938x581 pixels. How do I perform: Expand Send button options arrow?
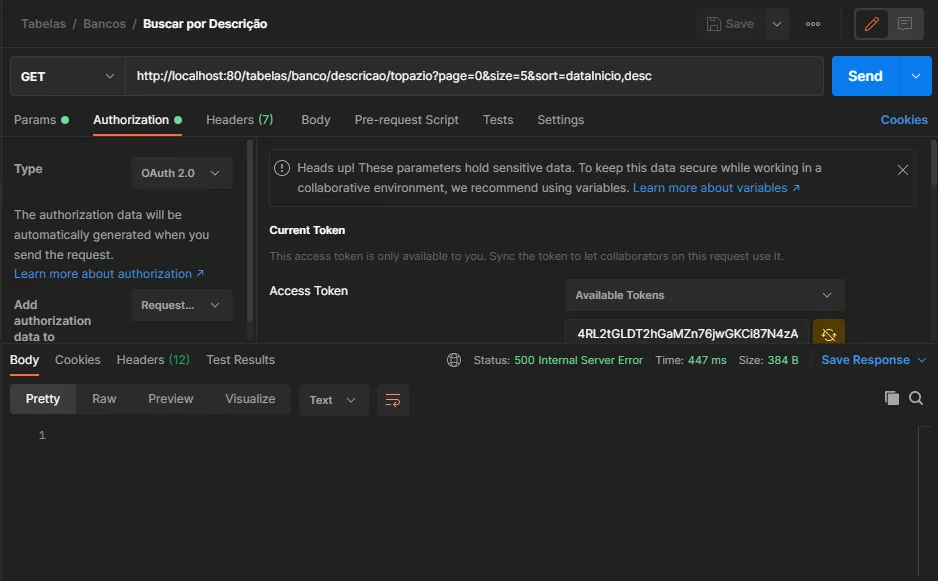[915, 76]
